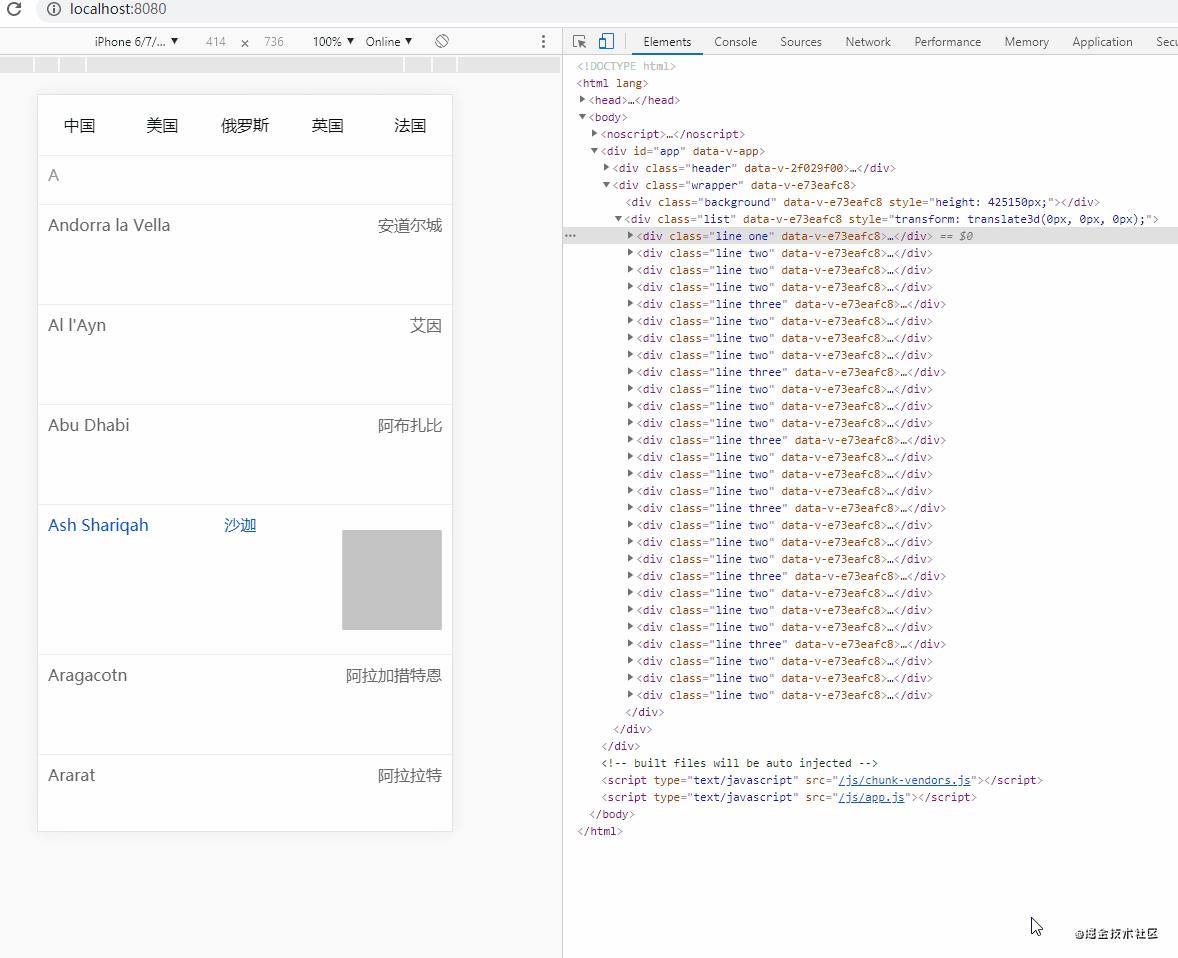Open the /js/app.js script link
The image size is (1178, 958).
point(871,797)
